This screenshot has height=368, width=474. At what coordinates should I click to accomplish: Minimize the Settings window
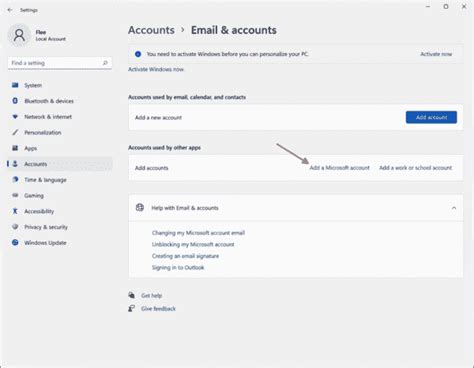(428, 6)
